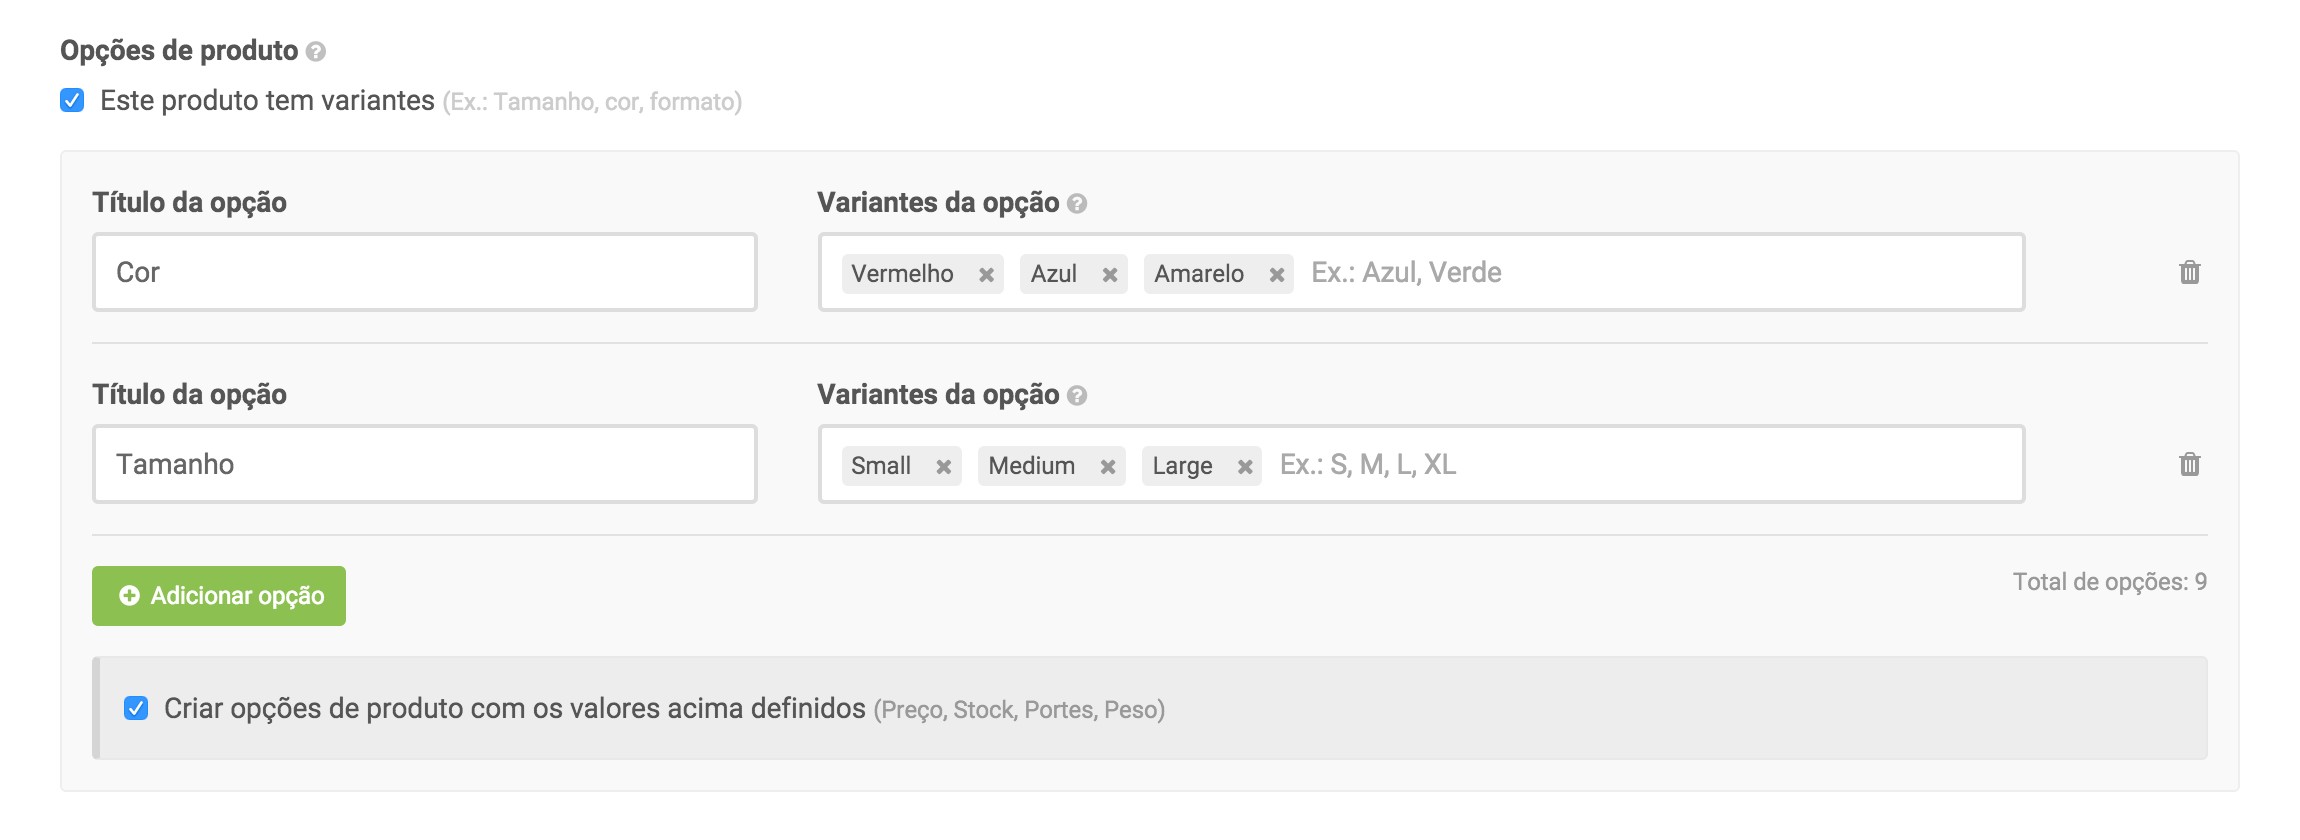Uncheck Este produto tem variantes

72,100
